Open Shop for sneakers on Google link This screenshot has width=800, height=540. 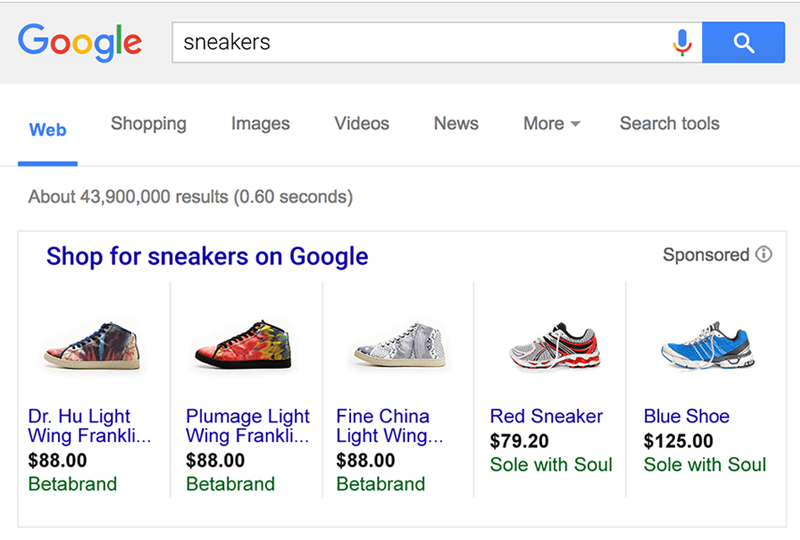click(207, 256)
